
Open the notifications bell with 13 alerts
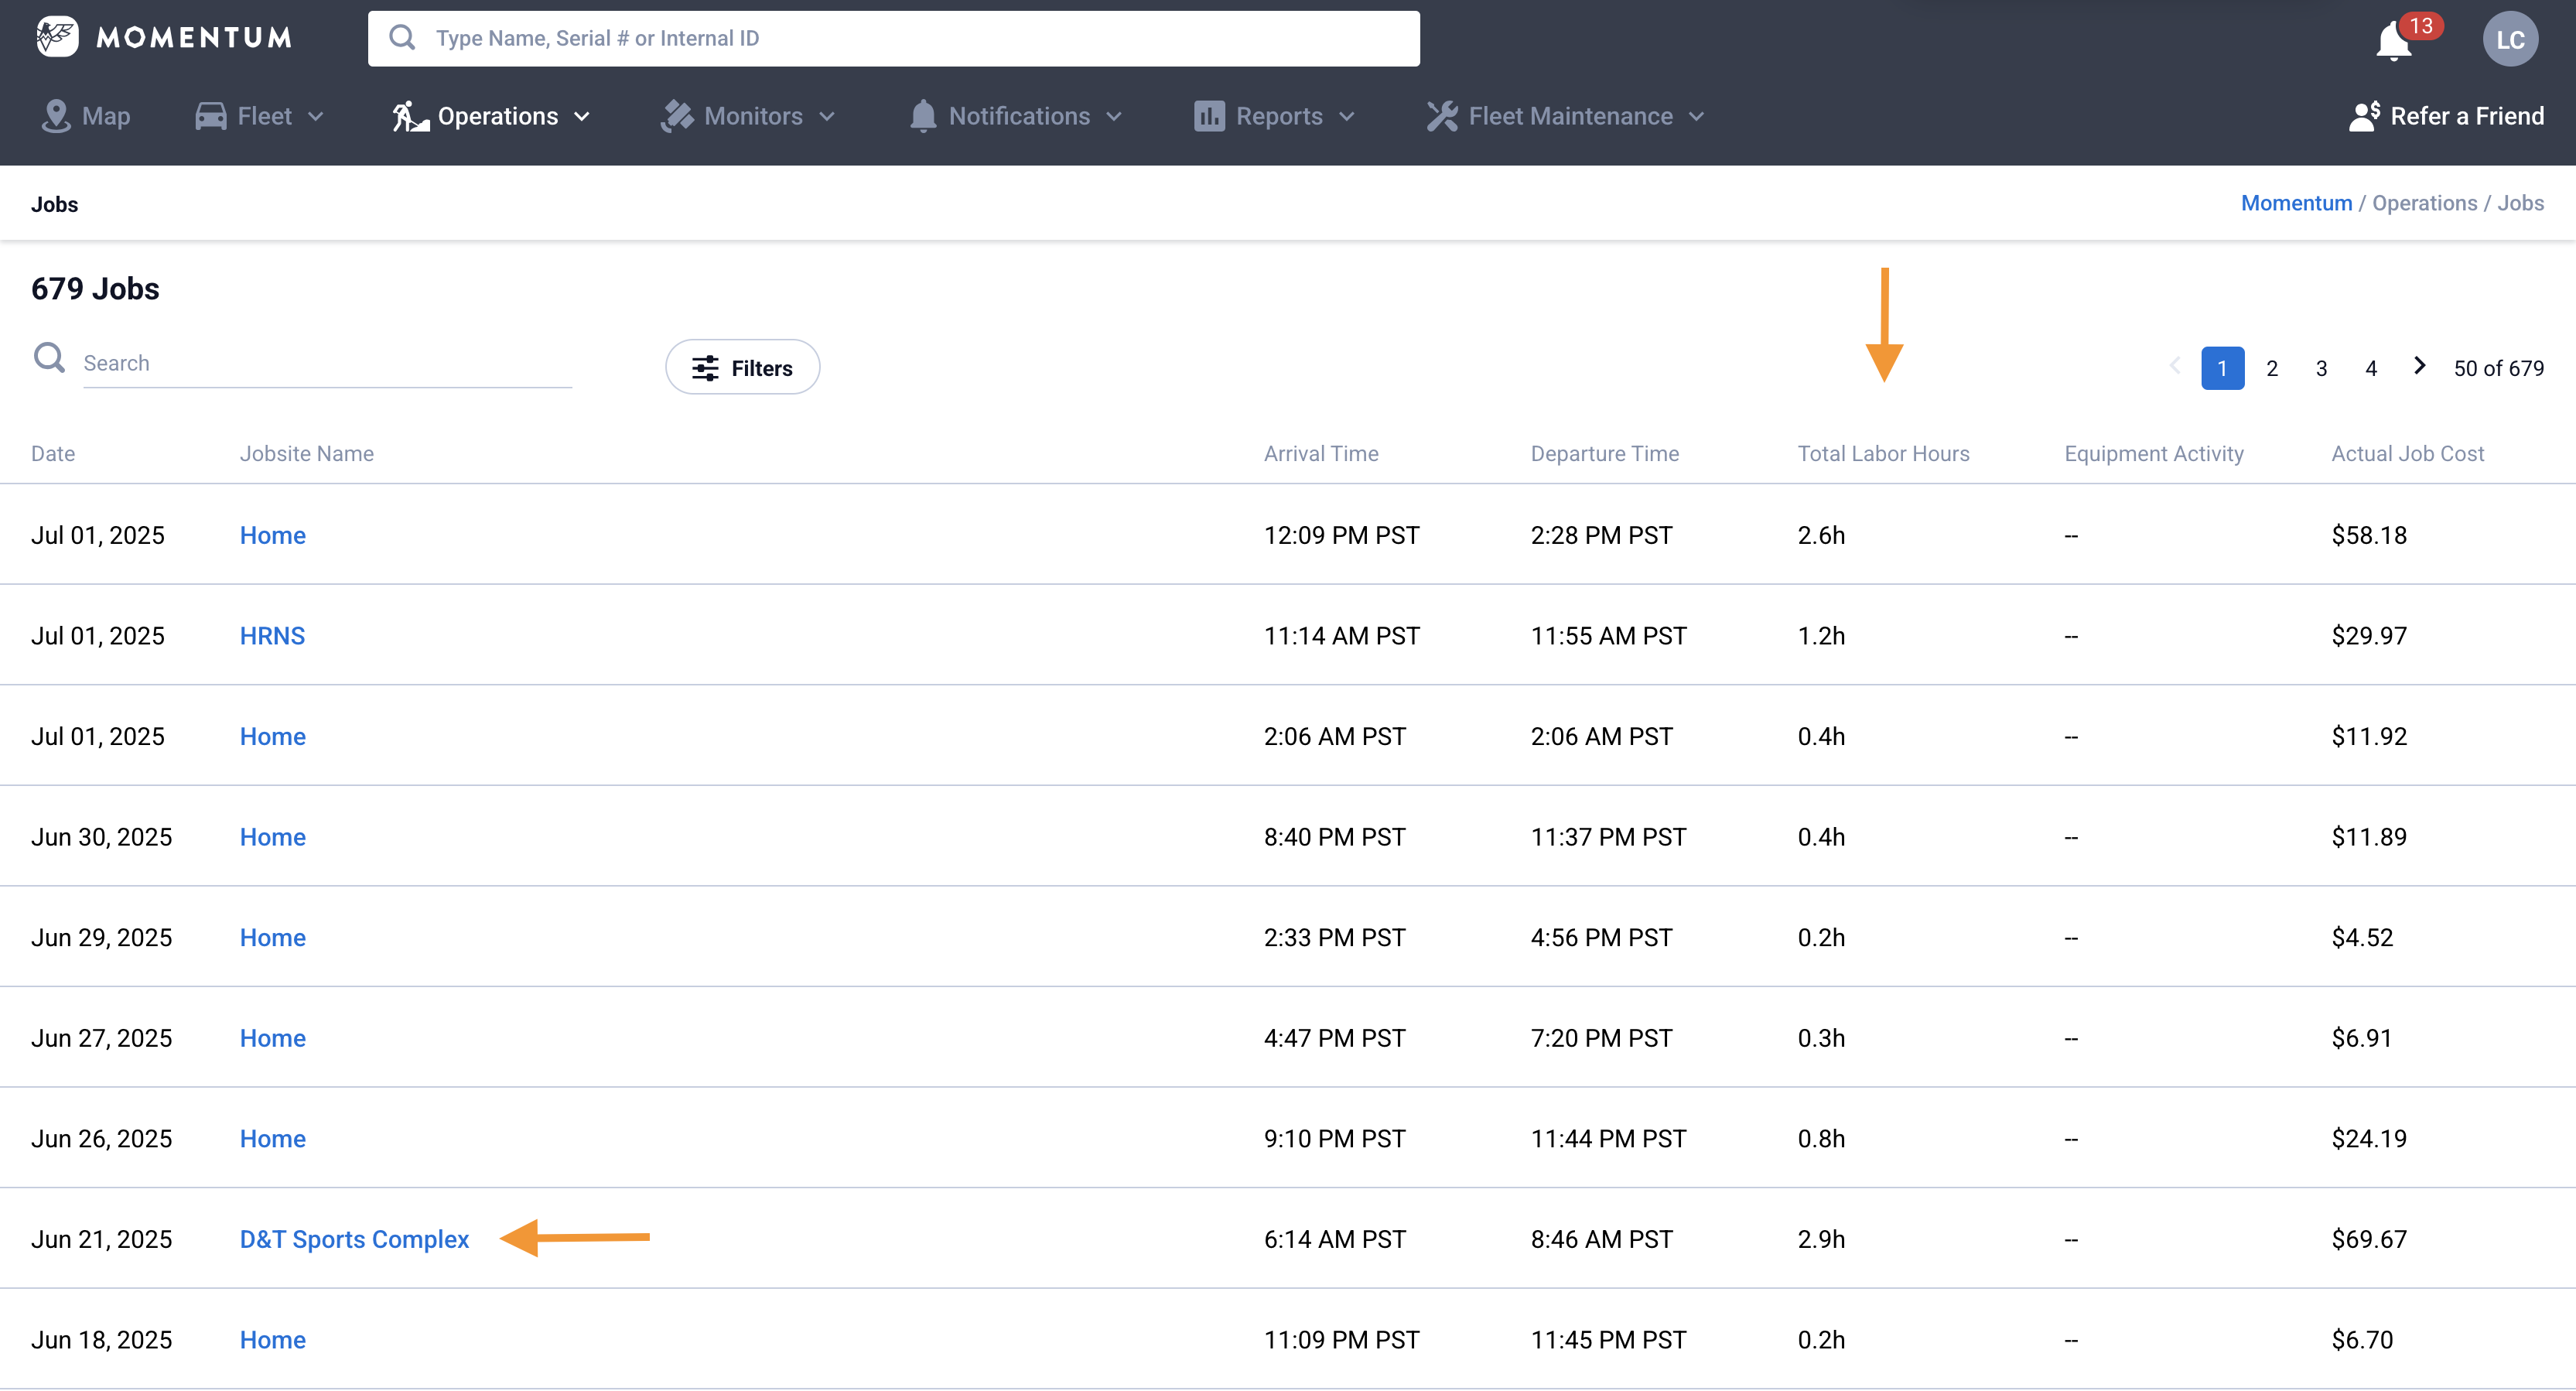coord(2394,40)
